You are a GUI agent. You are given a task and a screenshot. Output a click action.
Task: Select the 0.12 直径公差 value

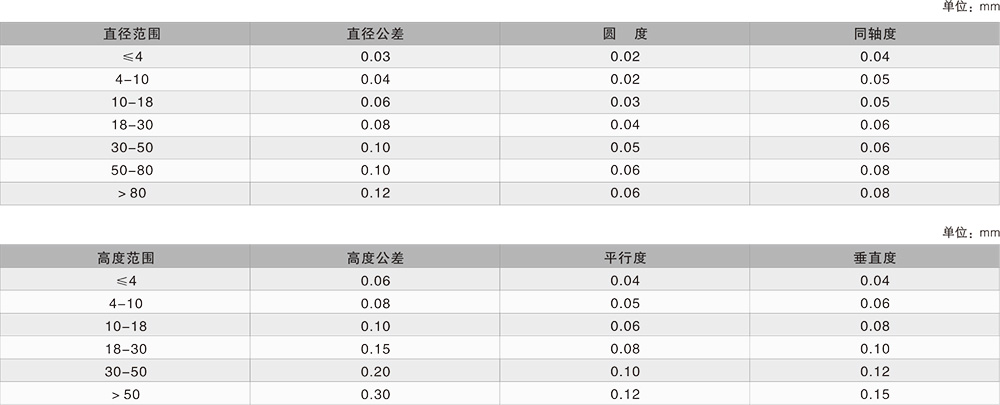coord(375,194)
